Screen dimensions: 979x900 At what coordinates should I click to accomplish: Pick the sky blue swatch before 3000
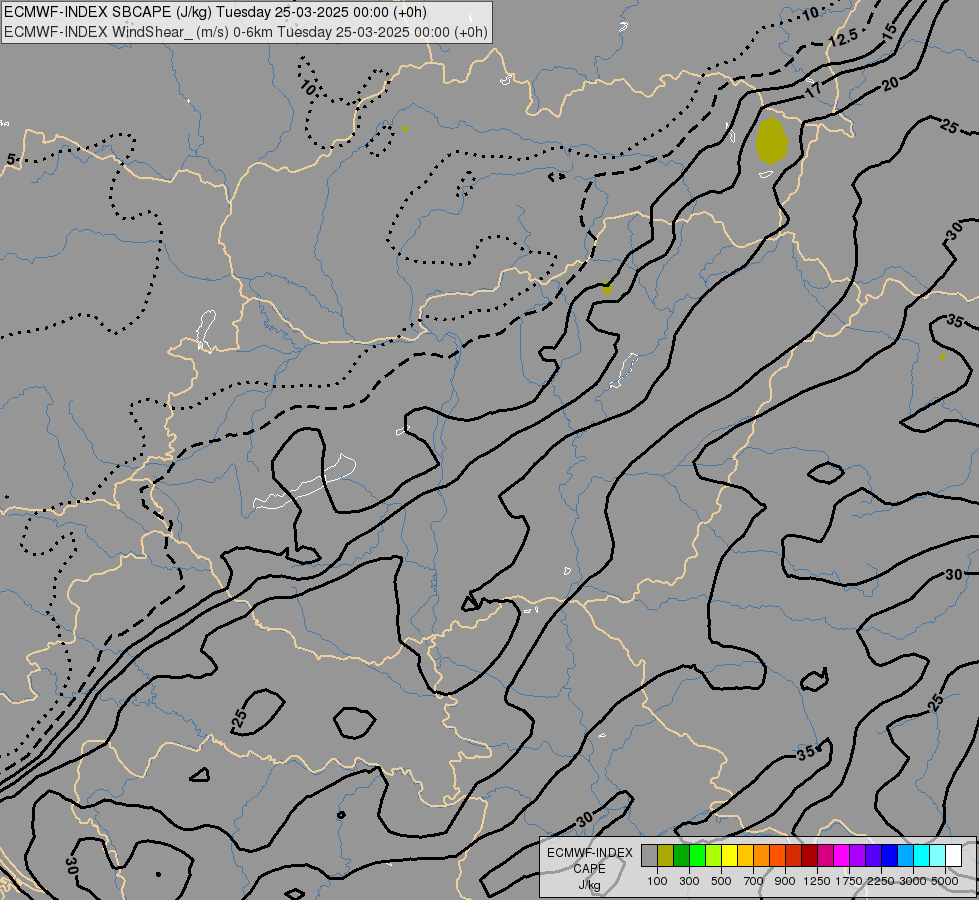point(906,856)
